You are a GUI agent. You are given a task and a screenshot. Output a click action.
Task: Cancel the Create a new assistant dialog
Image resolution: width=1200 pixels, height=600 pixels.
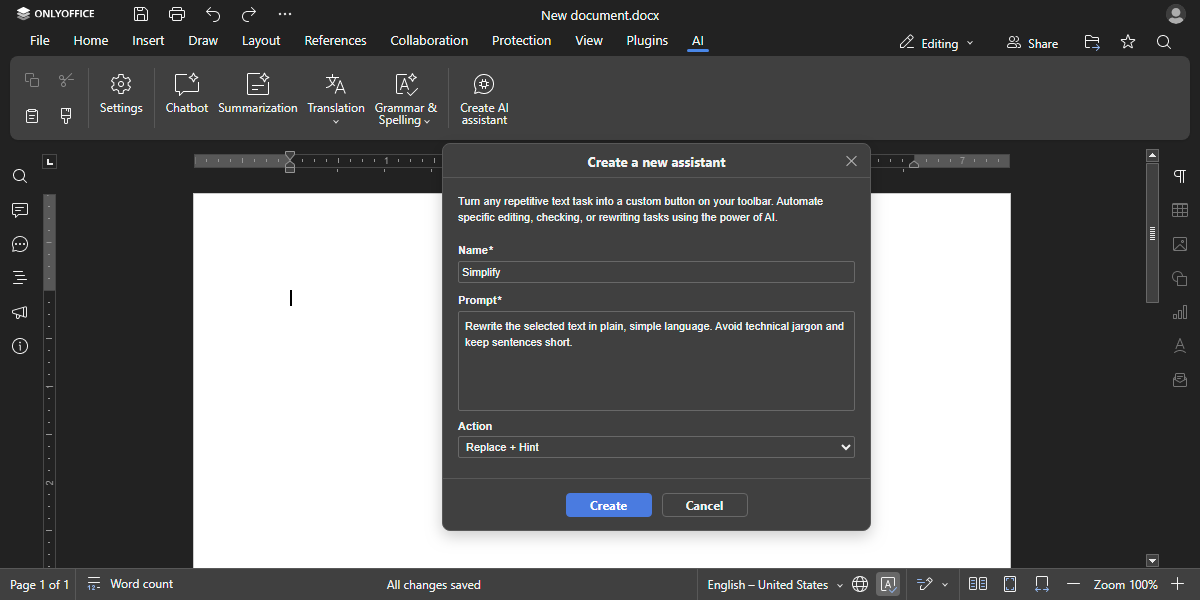704,505
